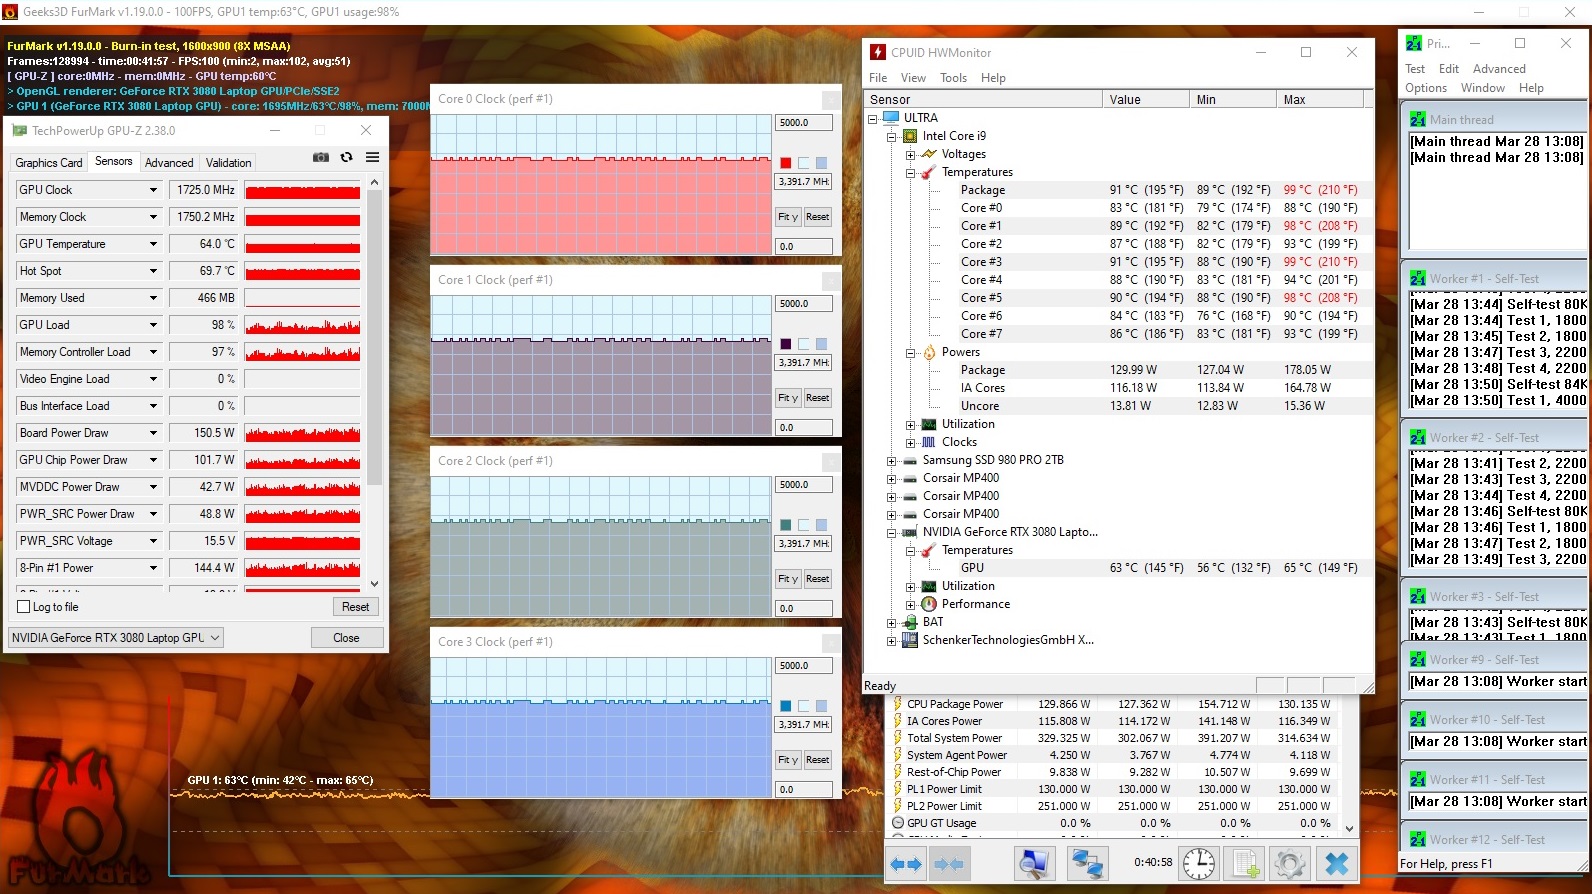The height and width of the screenshot is (894, 1592).
Task: Click the Value column header in HWMonitor
Action: [x=1146, y=100]
